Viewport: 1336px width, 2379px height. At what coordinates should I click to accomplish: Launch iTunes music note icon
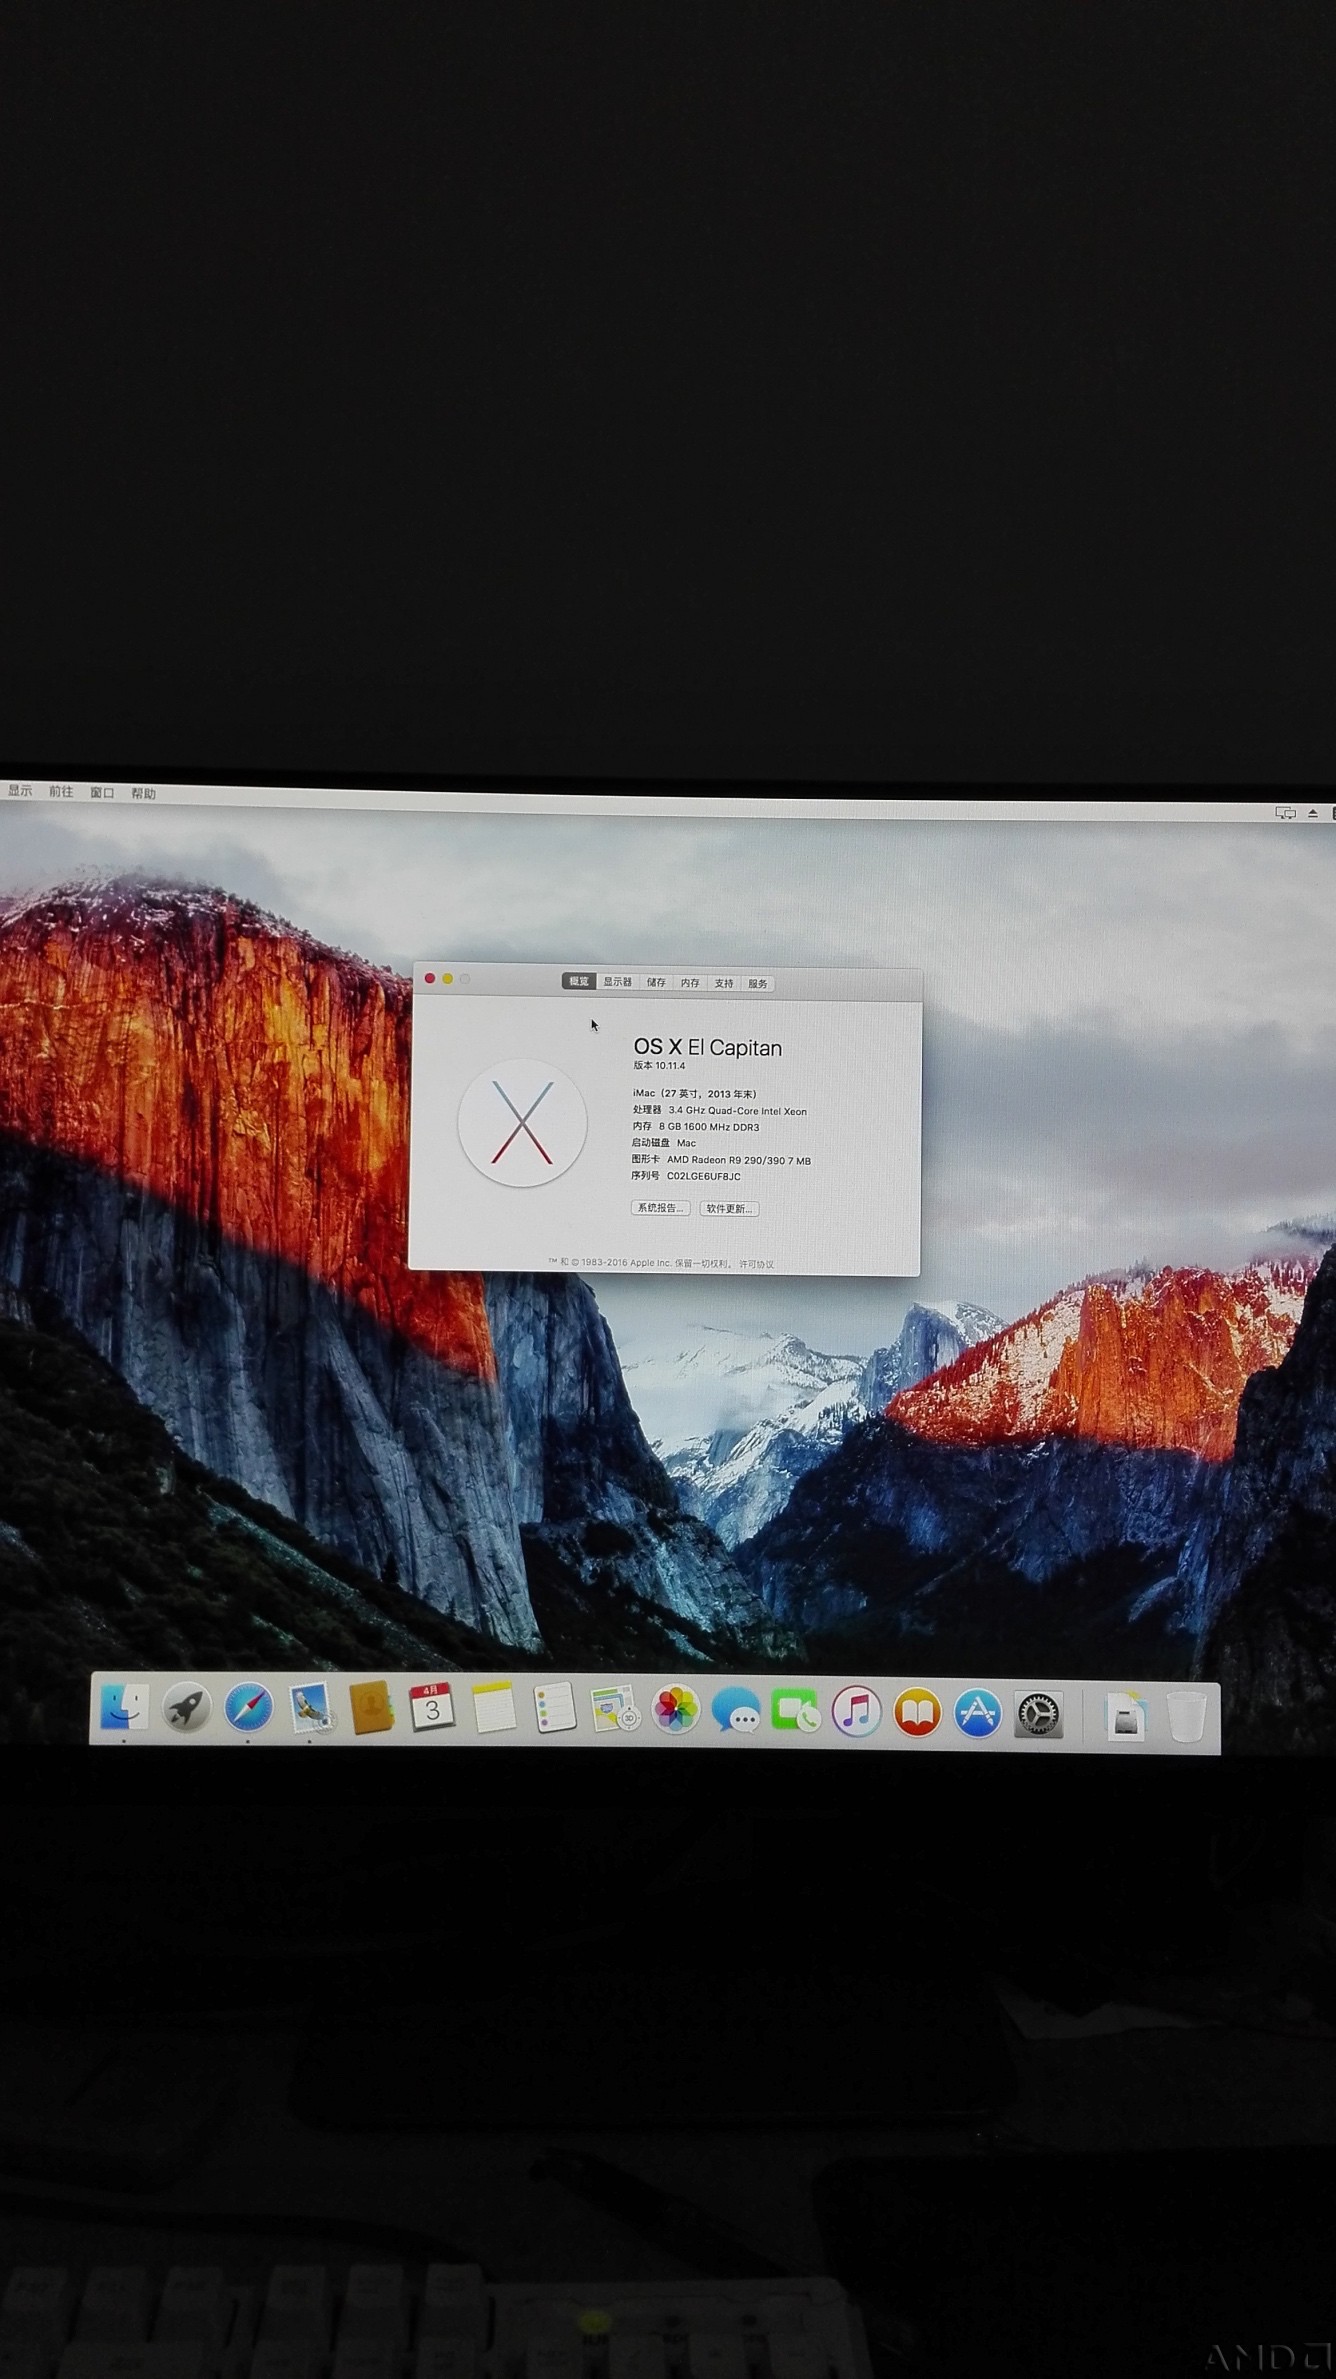click(857, 1711)
